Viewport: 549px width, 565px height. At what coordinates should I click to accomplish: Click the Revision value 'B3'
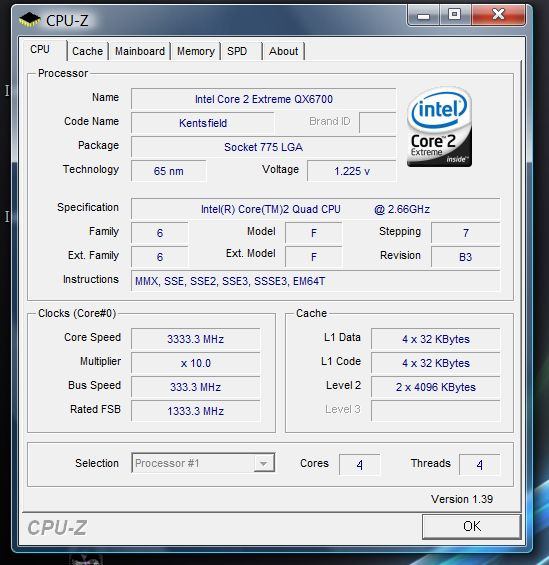[x=465, y=257]
